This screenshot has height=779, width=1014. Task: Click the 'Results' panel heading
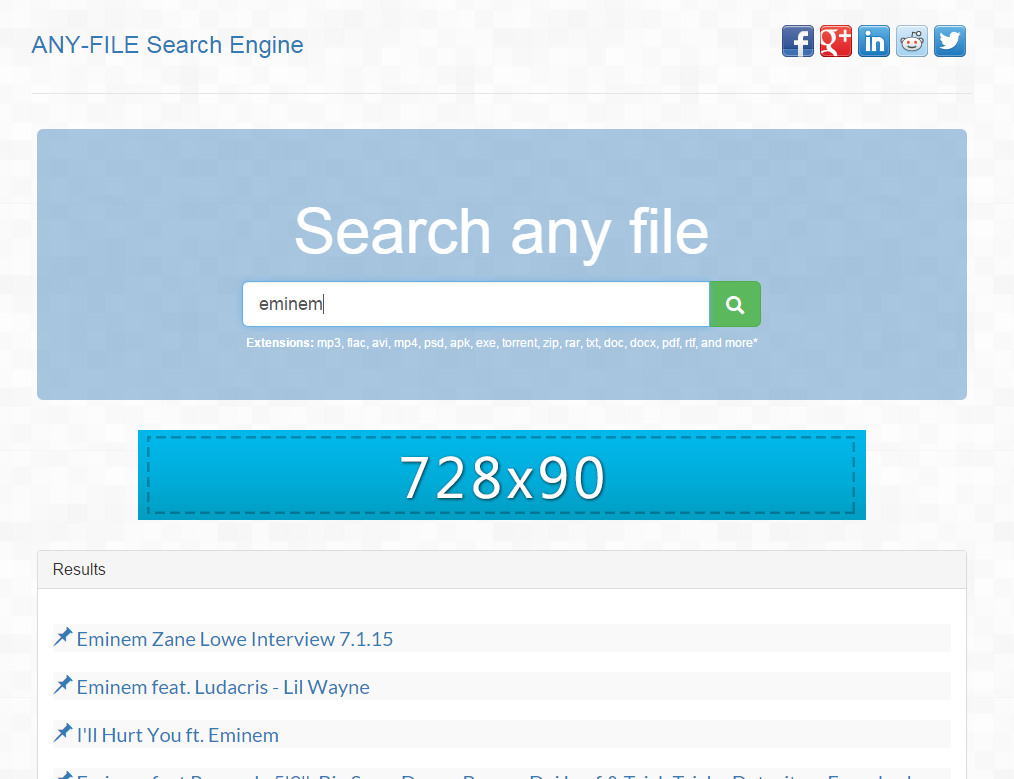point(79,570)
